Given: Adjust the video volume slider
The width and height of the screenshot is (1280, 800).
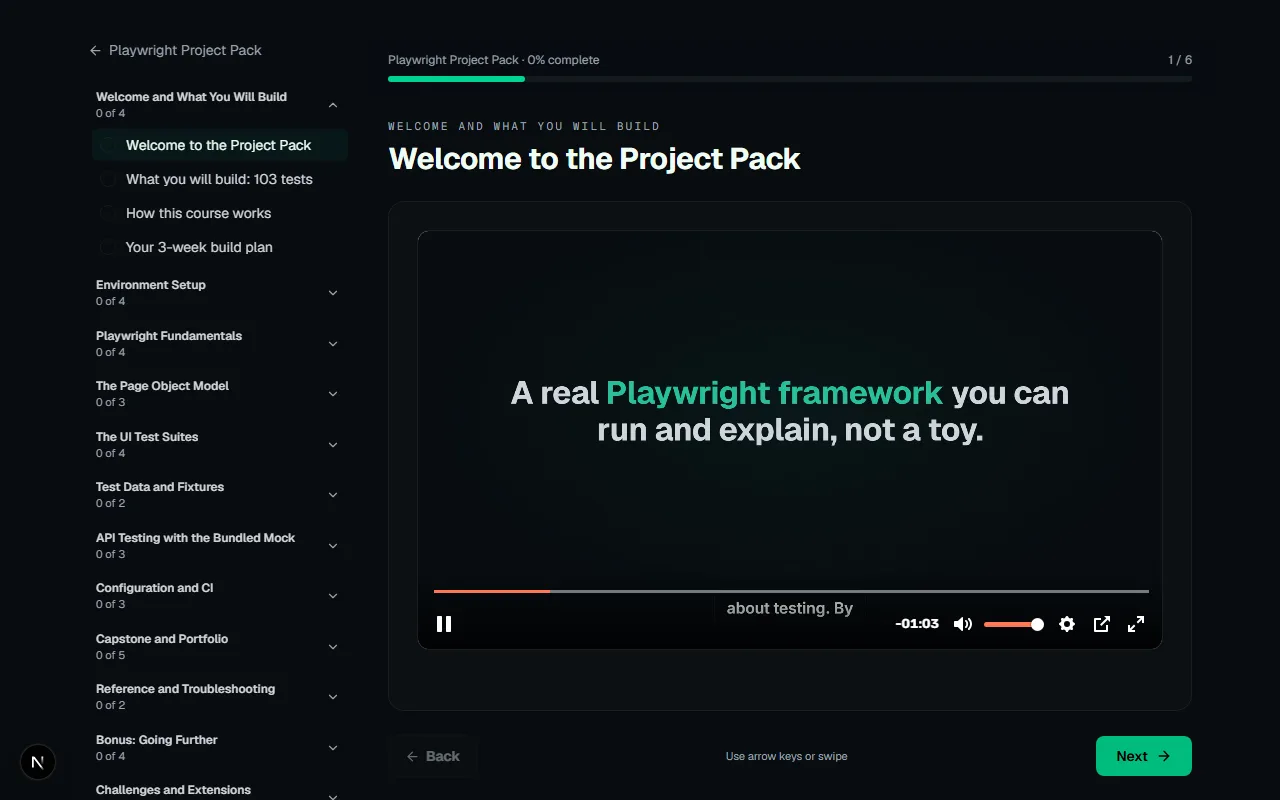Looking at the screenshot, I should coord(1013,624).
